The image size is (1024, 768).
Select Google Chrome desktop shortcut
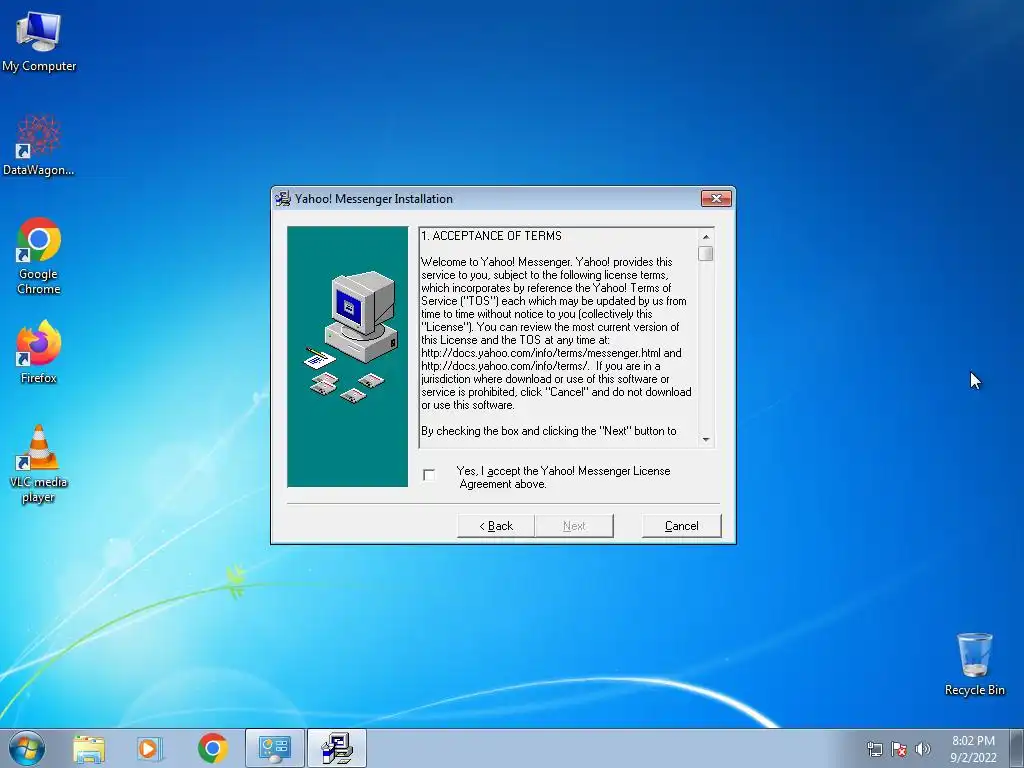pos(39,256)
